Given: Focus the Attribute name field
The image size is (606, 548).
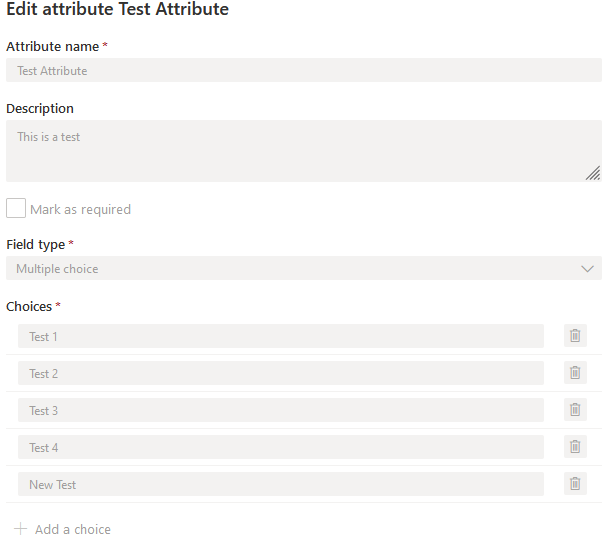Looking at the screenshot, I should (303, 70).
